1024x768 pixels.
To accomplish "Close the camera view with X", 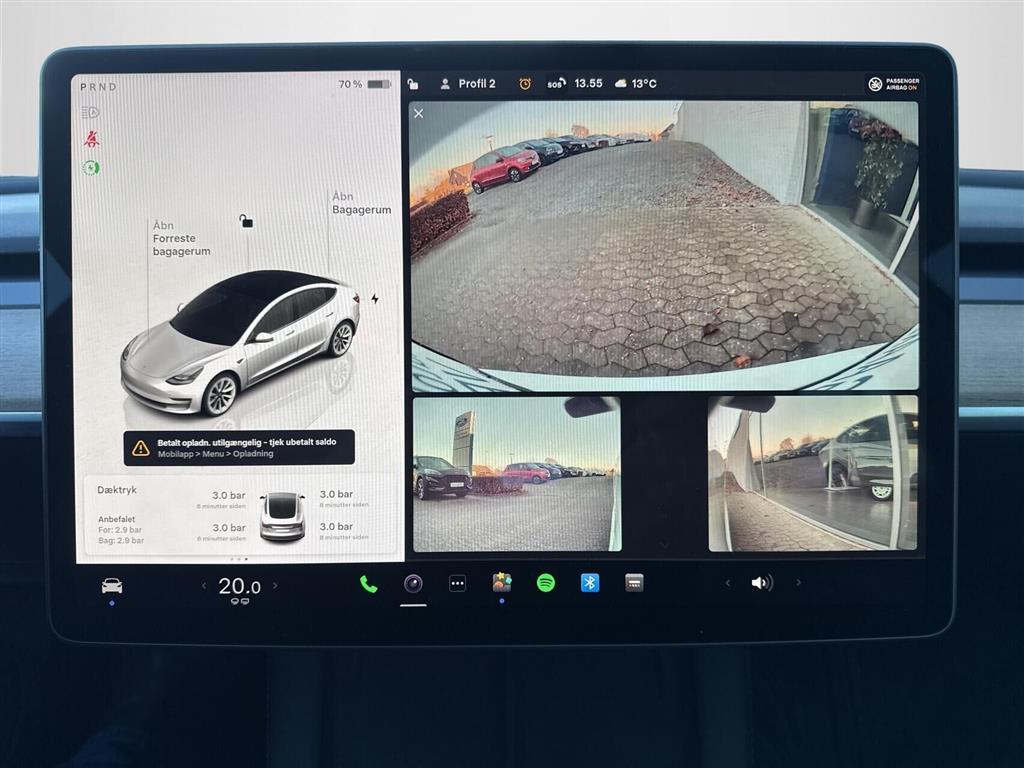I will (x=419, y=113).
